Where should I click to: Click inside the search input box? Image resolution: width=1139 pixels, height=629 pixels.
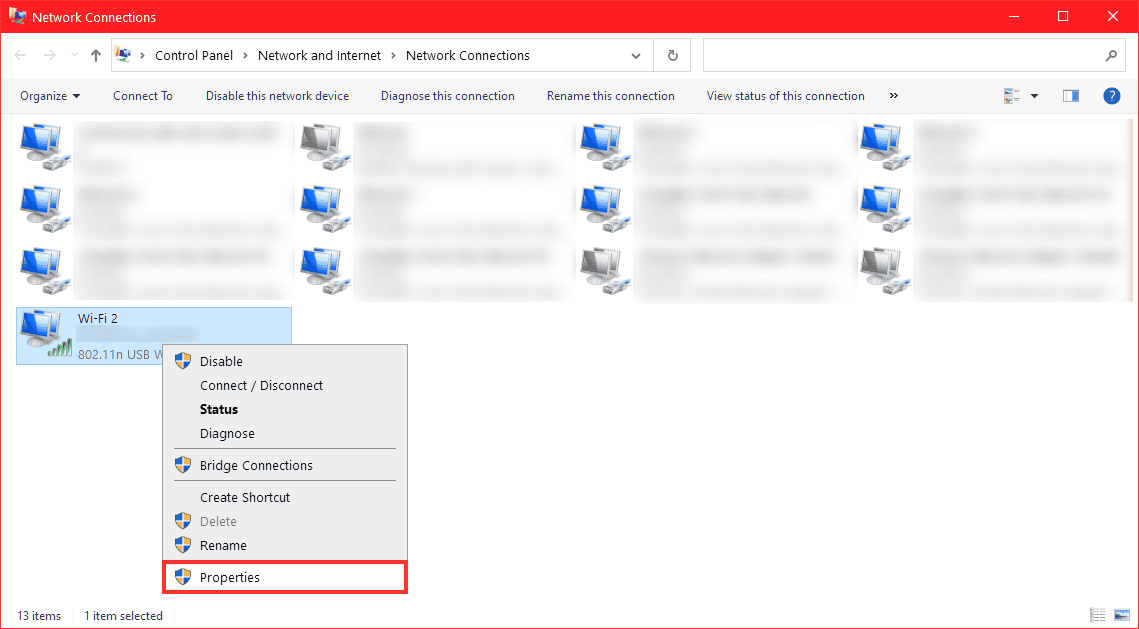(x=900, y=56)
